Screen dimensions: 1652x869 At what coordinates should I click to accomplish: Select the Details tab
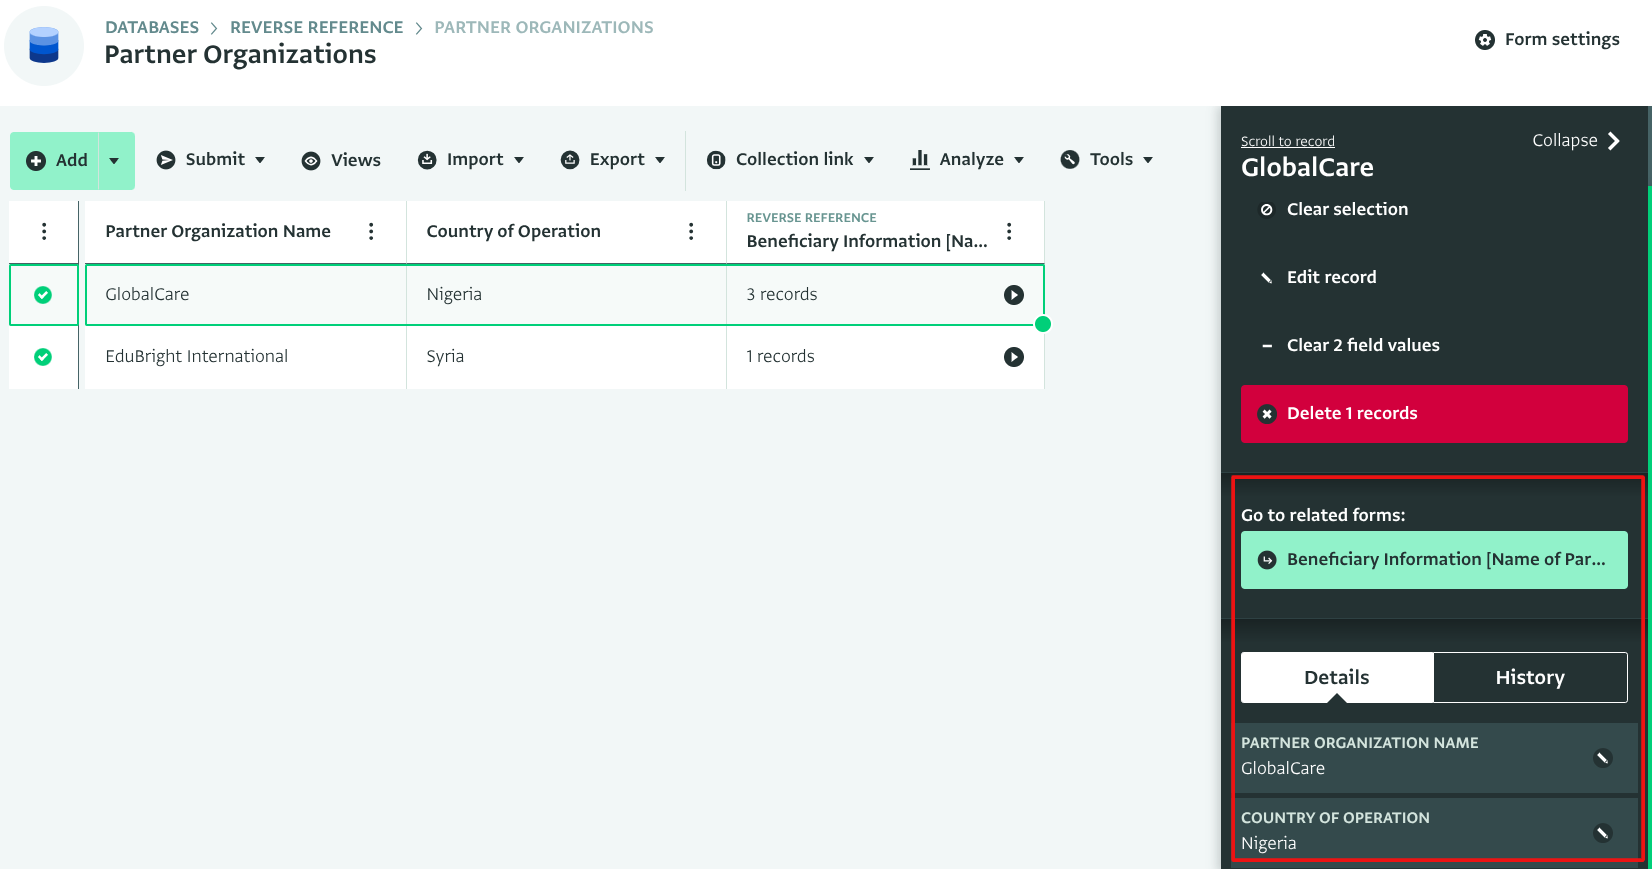1336,678
